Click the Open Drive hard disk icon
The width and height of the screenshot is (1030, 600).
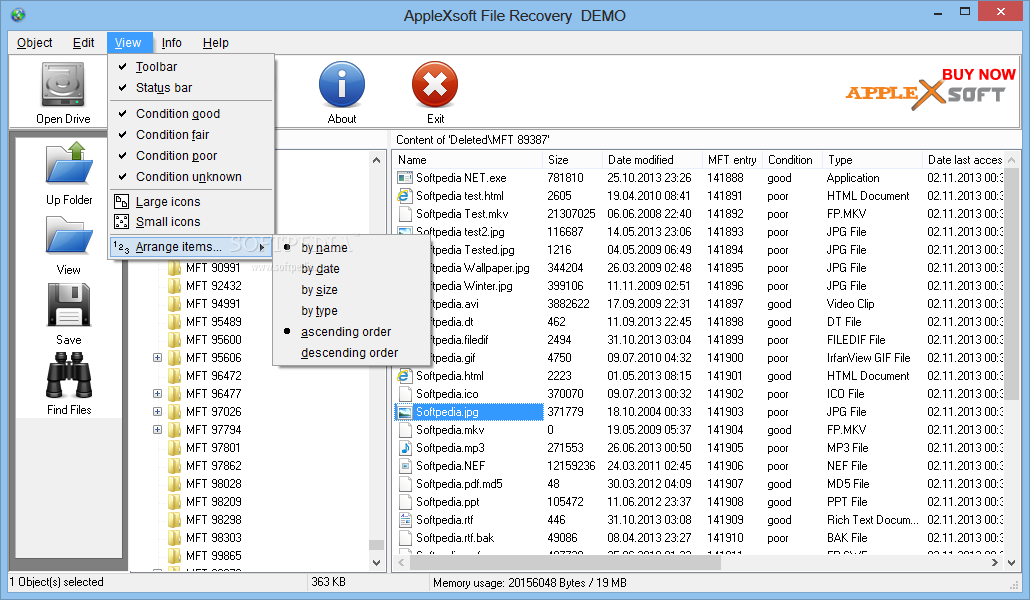[63, 84]
